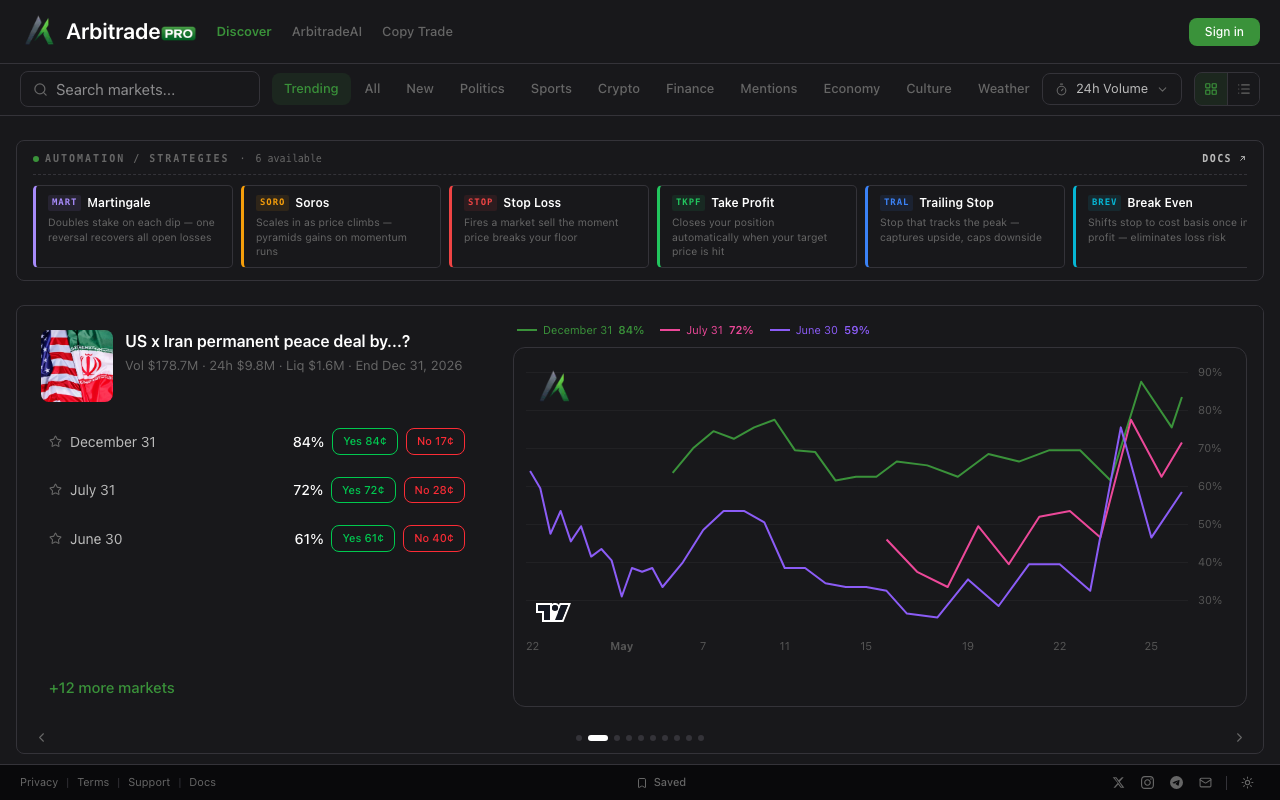
Task: Select the Mentions category tab
Action: (768, 89)
